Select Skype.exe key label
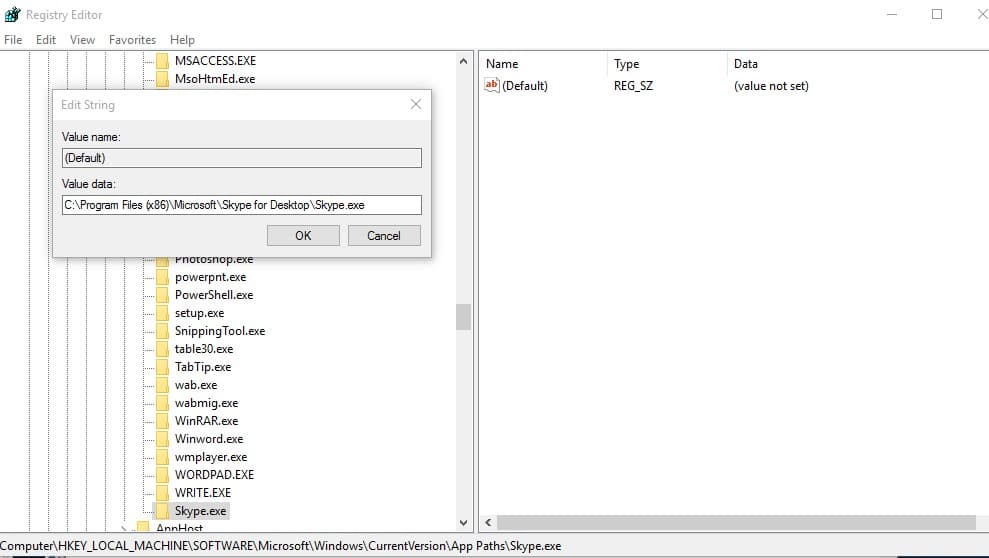The image size is (989, 558). 201,511
